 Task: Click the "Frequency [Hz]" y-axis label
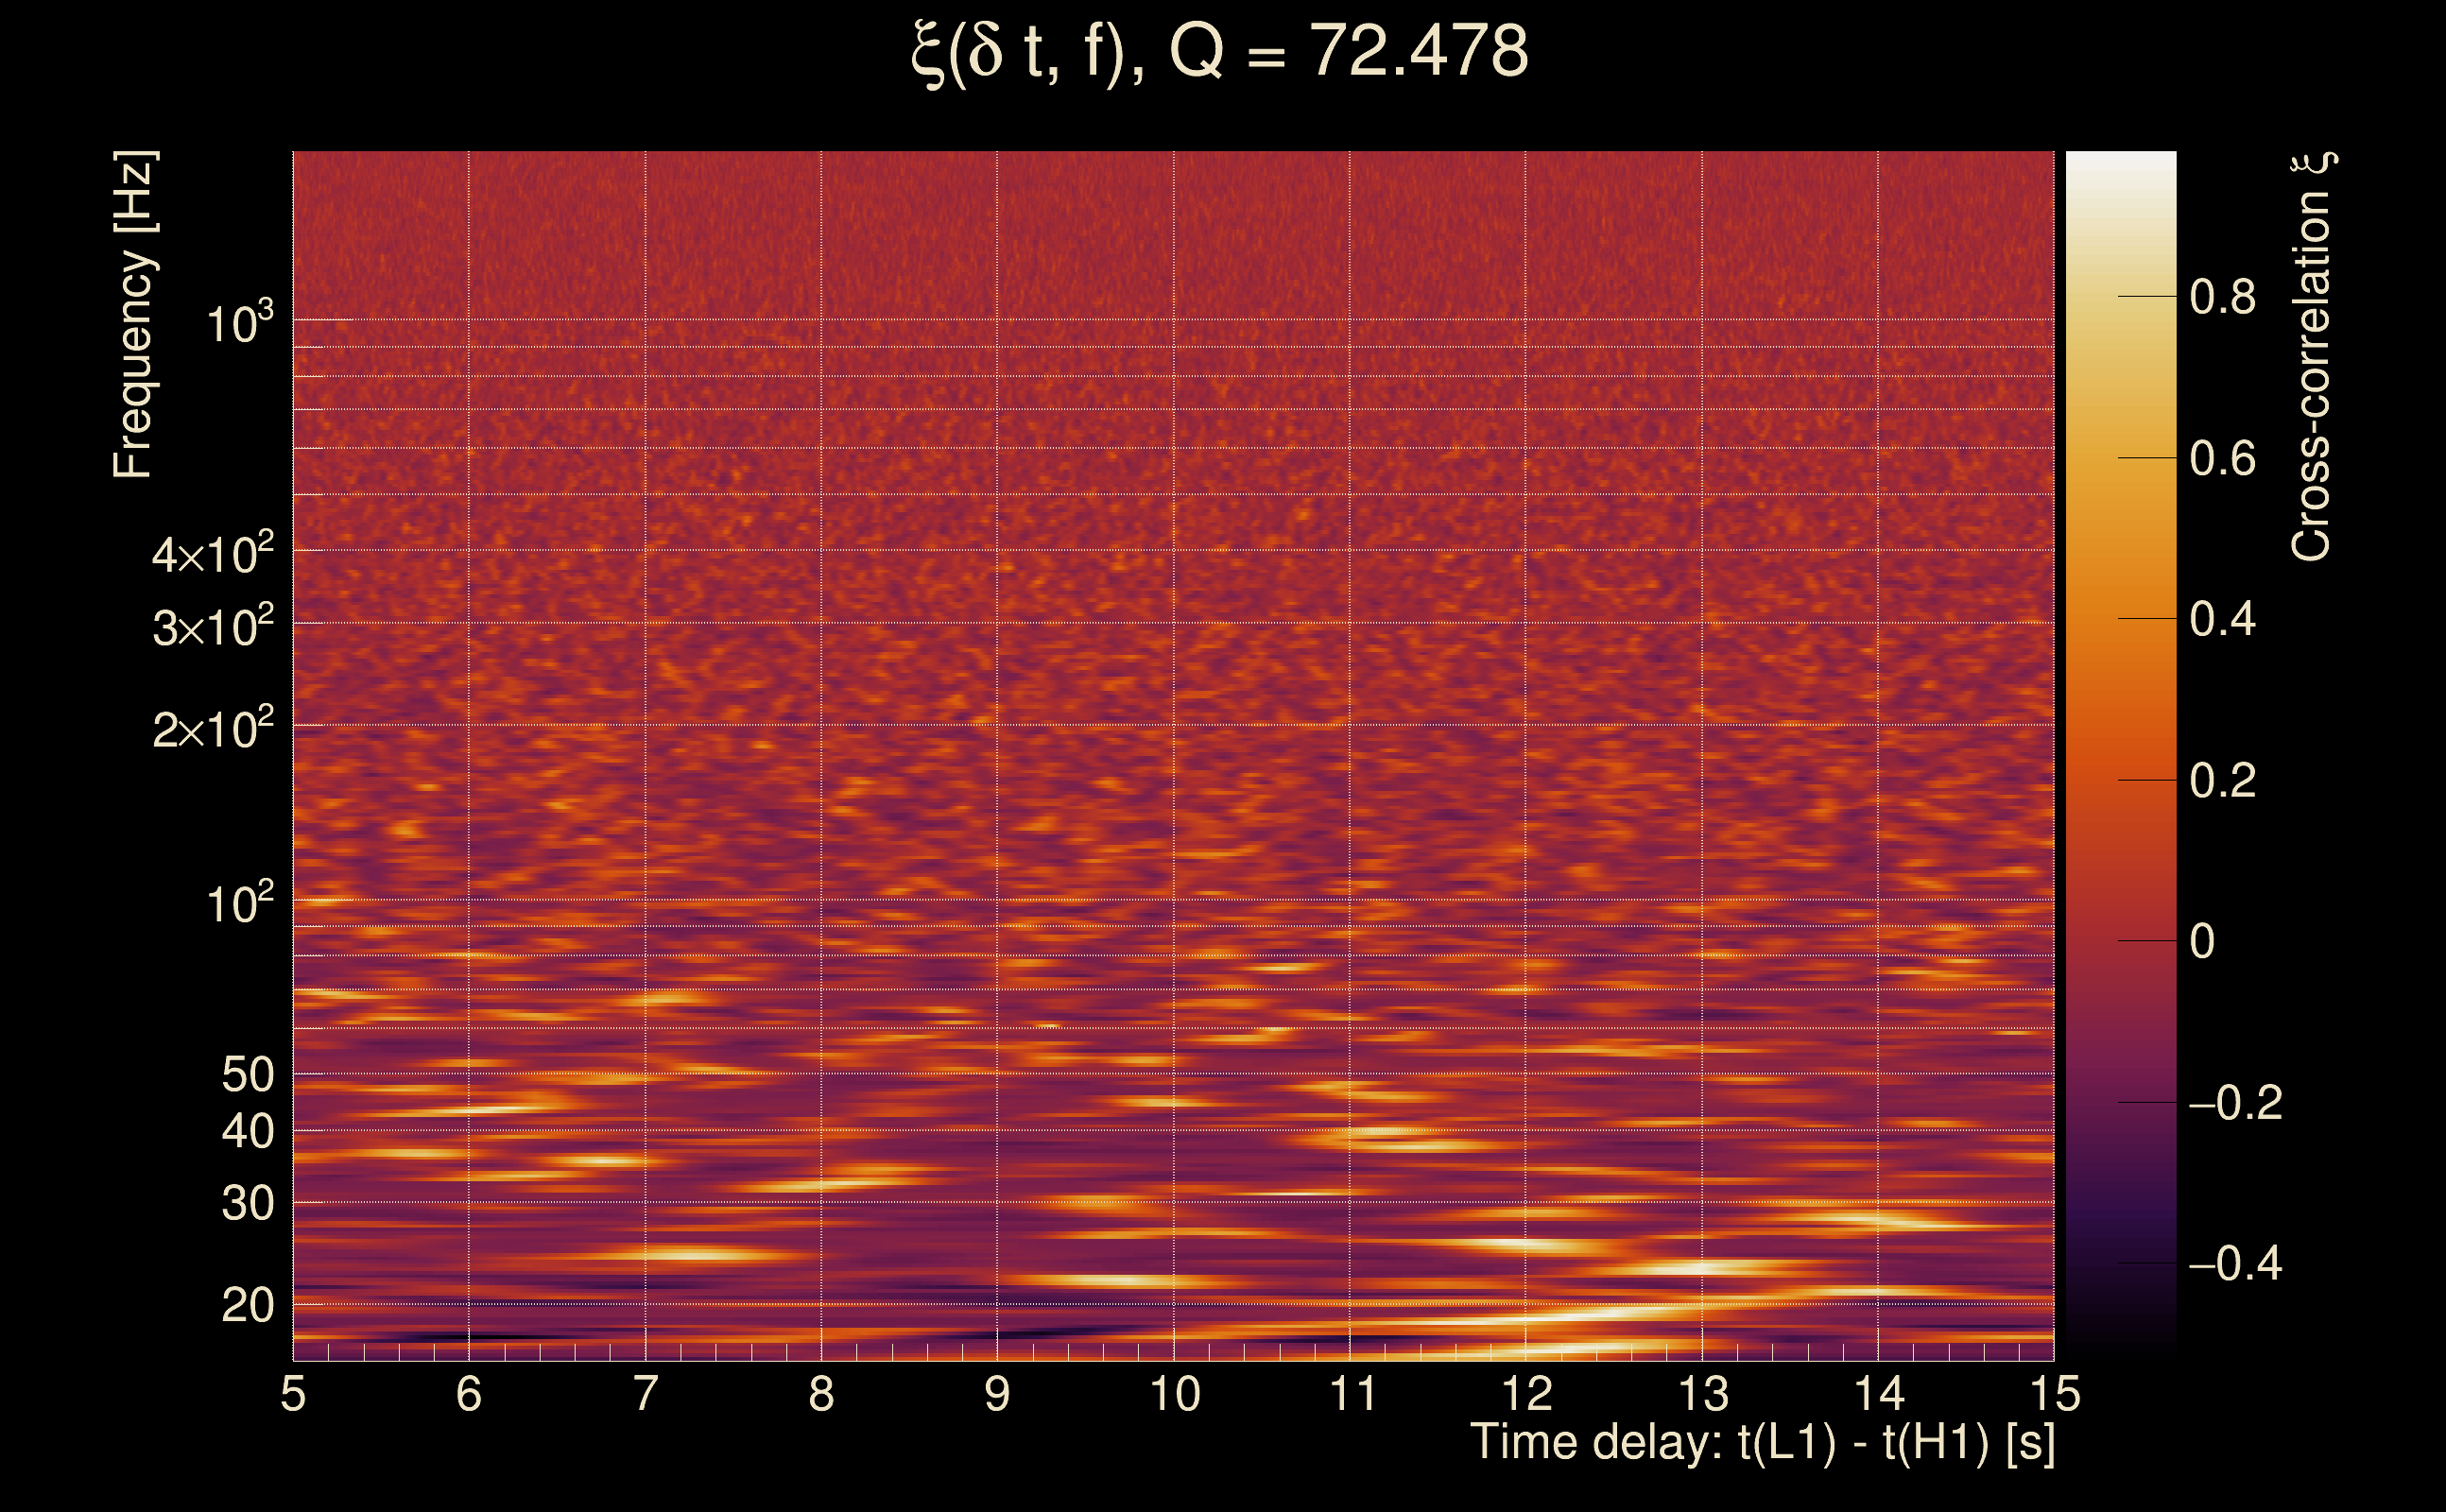point(134,315)
